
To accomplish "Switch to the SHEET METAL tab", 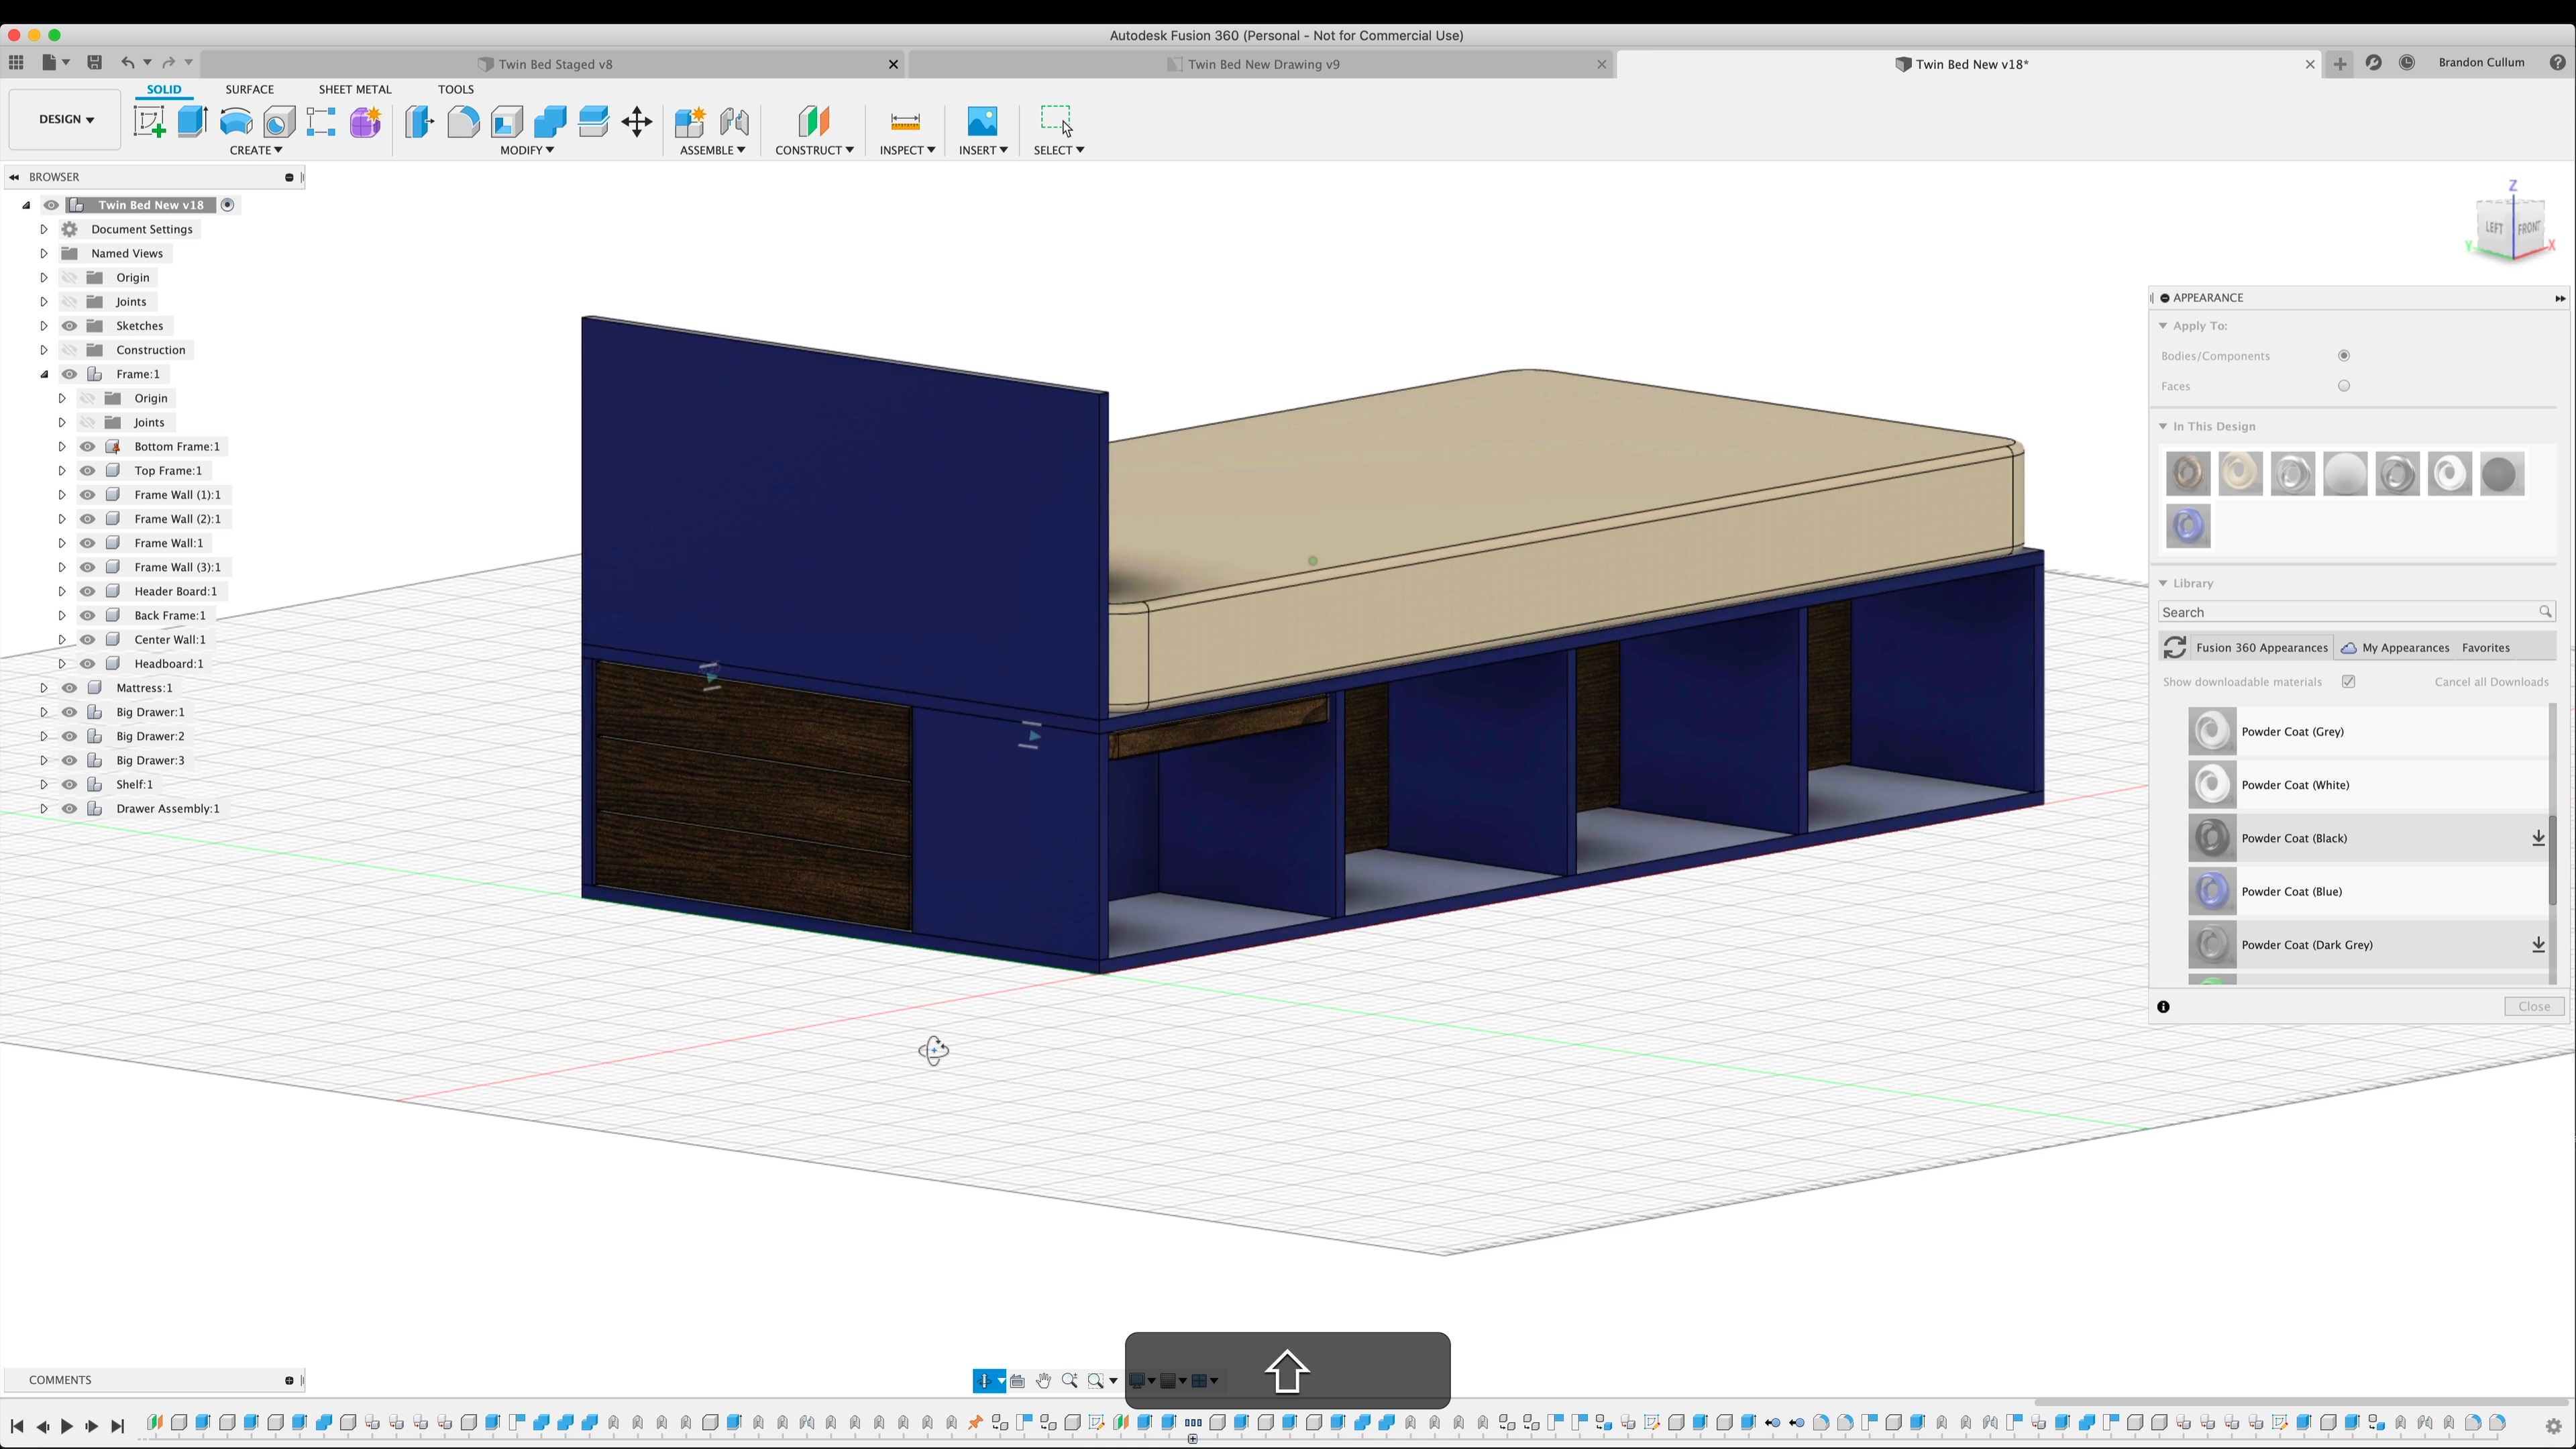I will 355,89.
